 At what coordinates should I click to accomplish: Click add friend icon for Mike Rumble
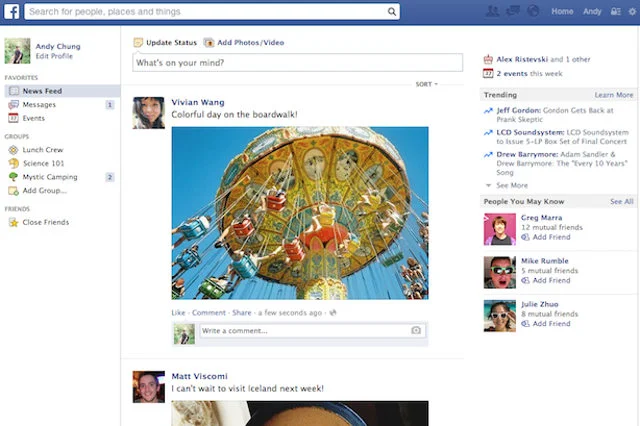pyautogui.click(x=526, y=280)
